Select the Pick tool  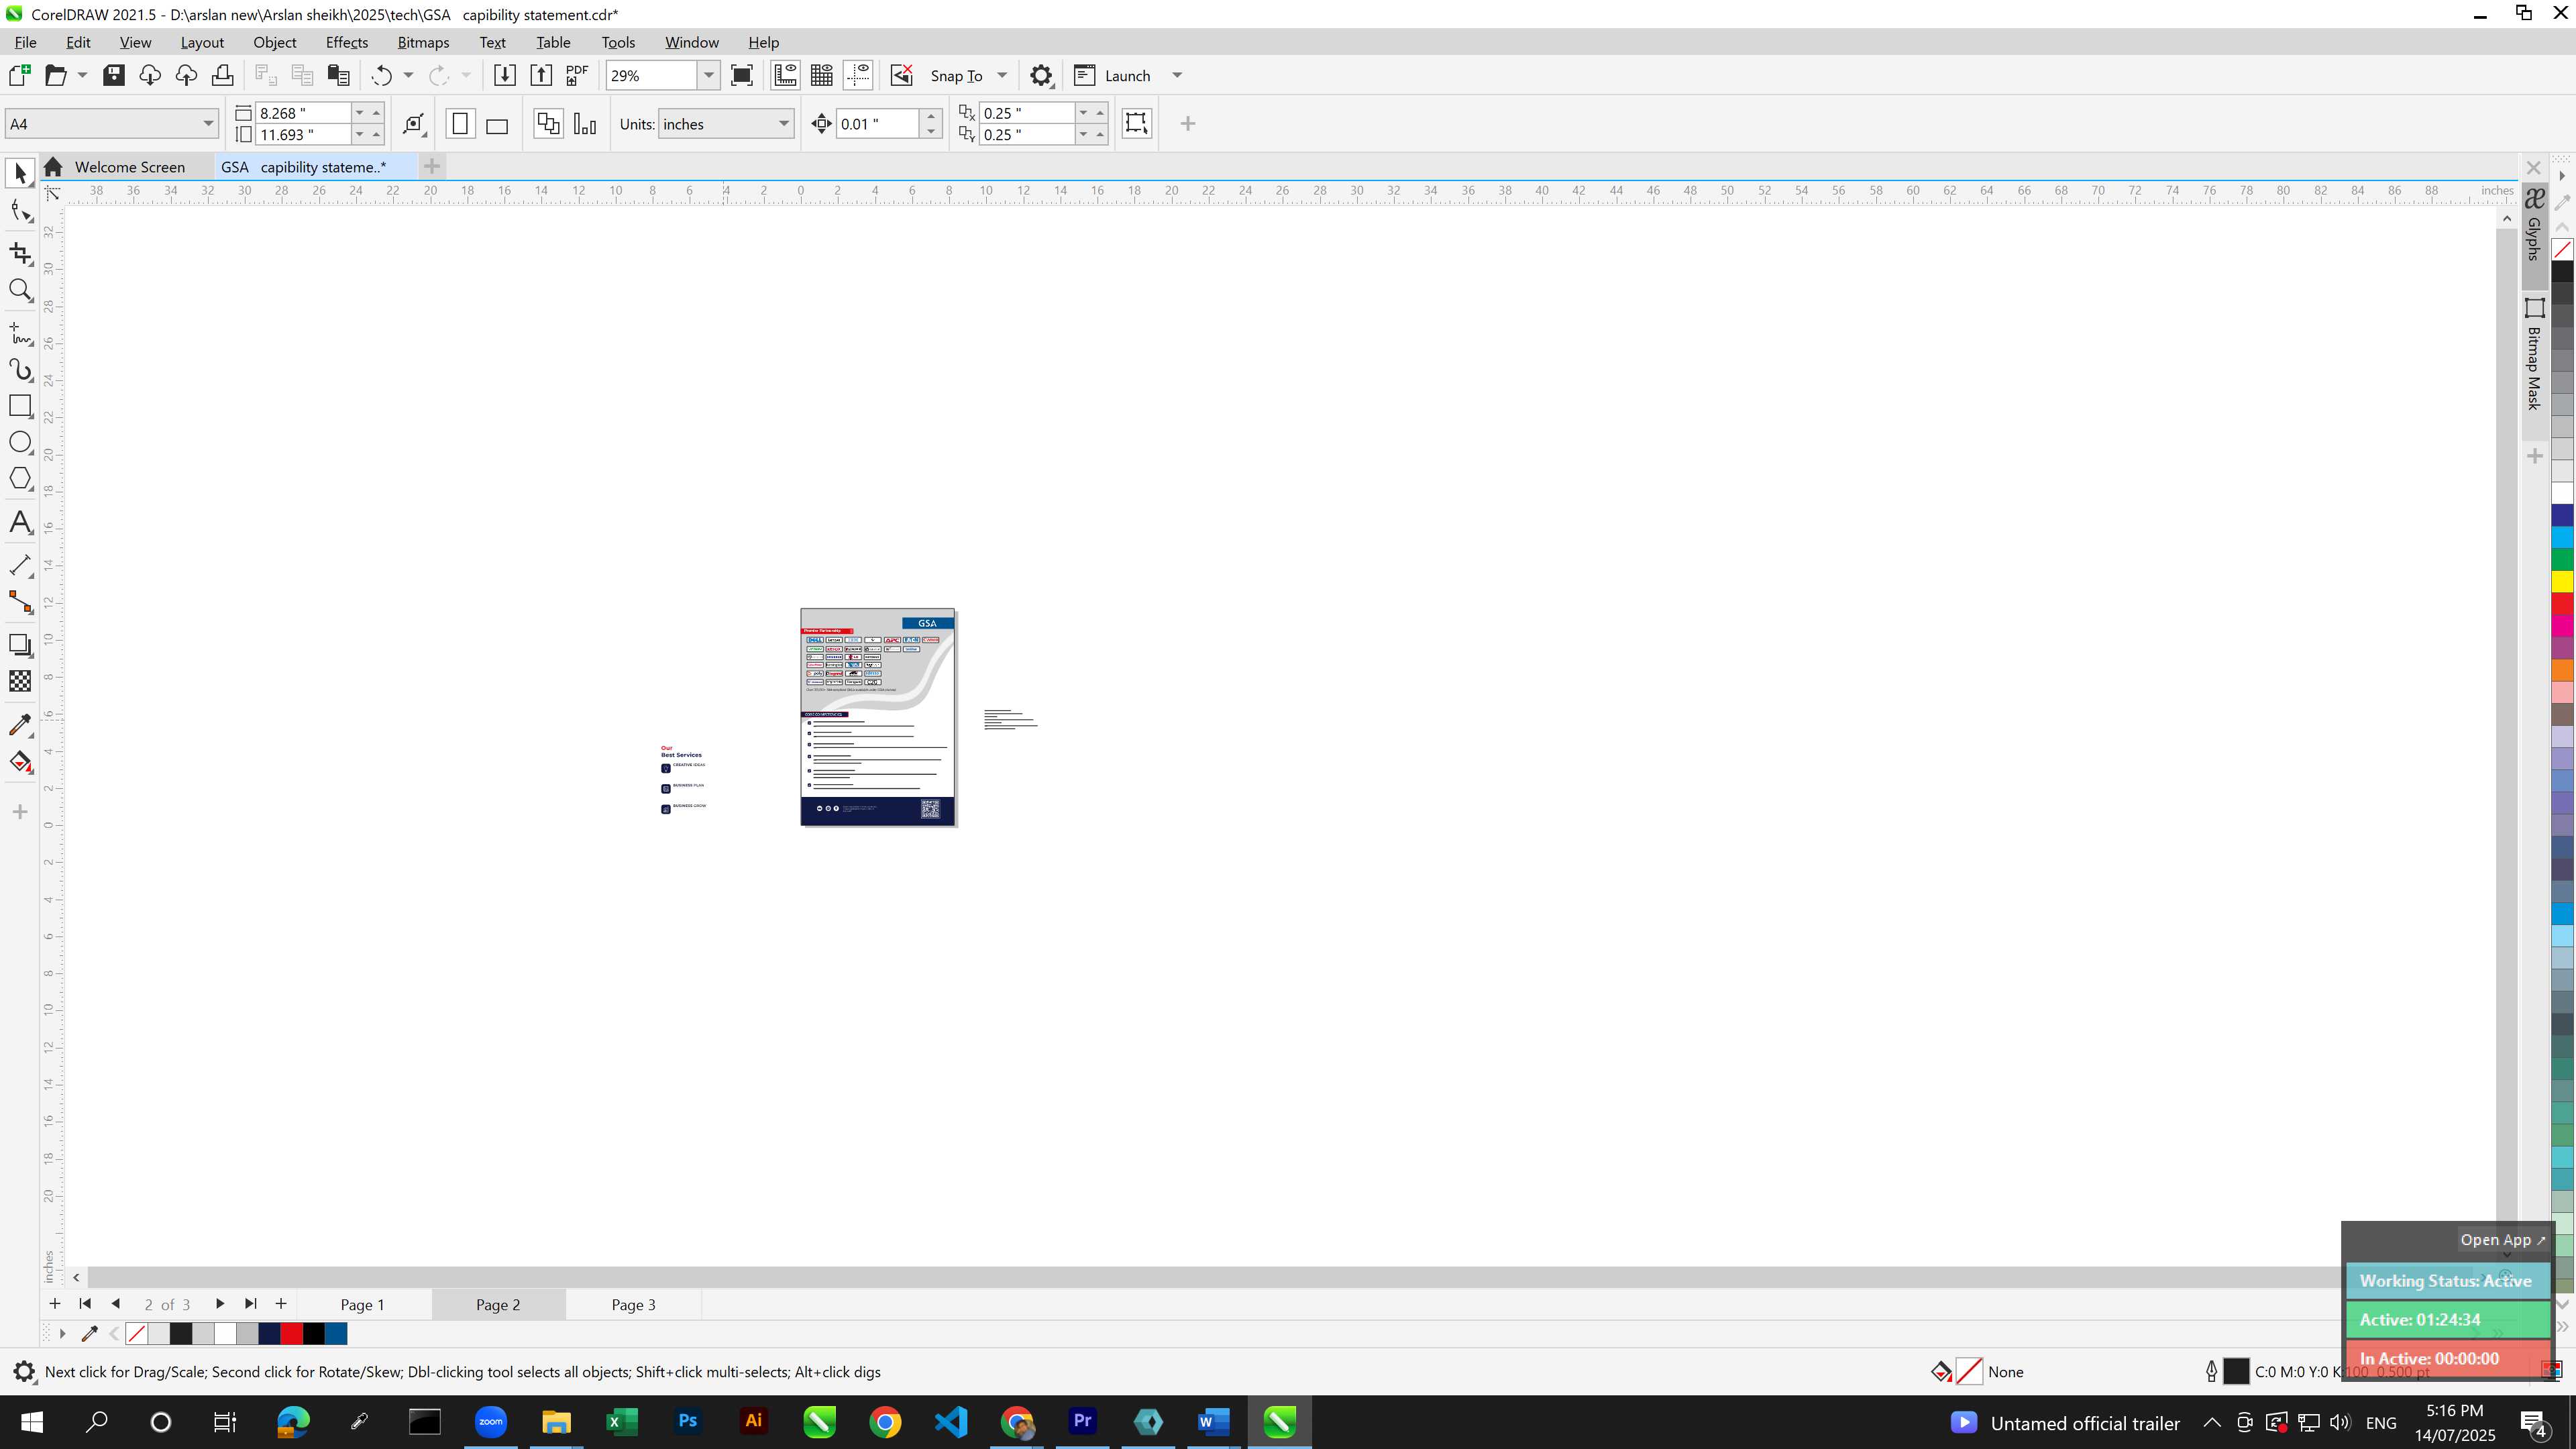coord(20,174)
